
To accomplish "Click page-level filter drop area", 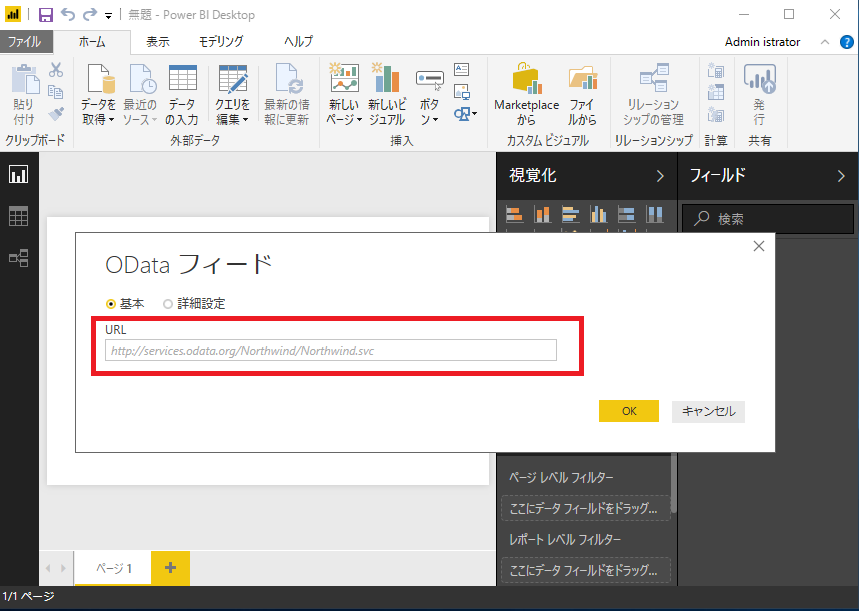I will (x=586, y=508).
